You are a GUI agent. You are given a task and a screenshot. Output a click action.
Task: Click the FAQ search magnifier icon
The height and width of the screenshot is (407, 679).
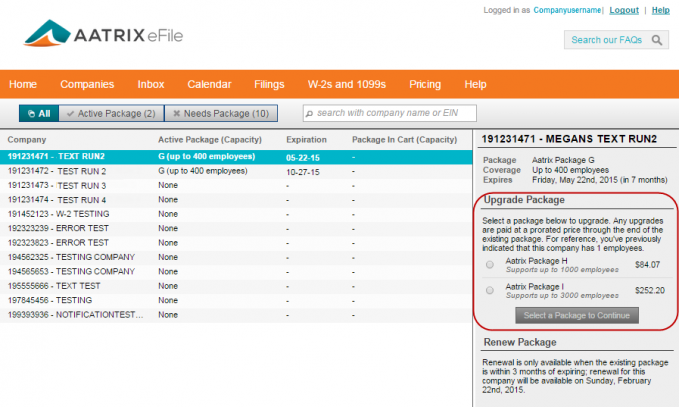(657, 40)
